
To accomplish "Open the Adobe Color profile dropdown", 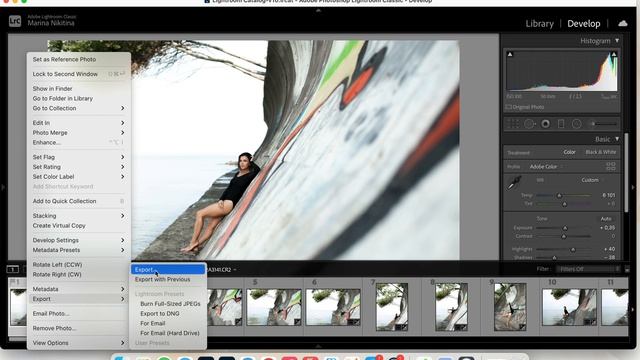I will click(x=546, y=167).
